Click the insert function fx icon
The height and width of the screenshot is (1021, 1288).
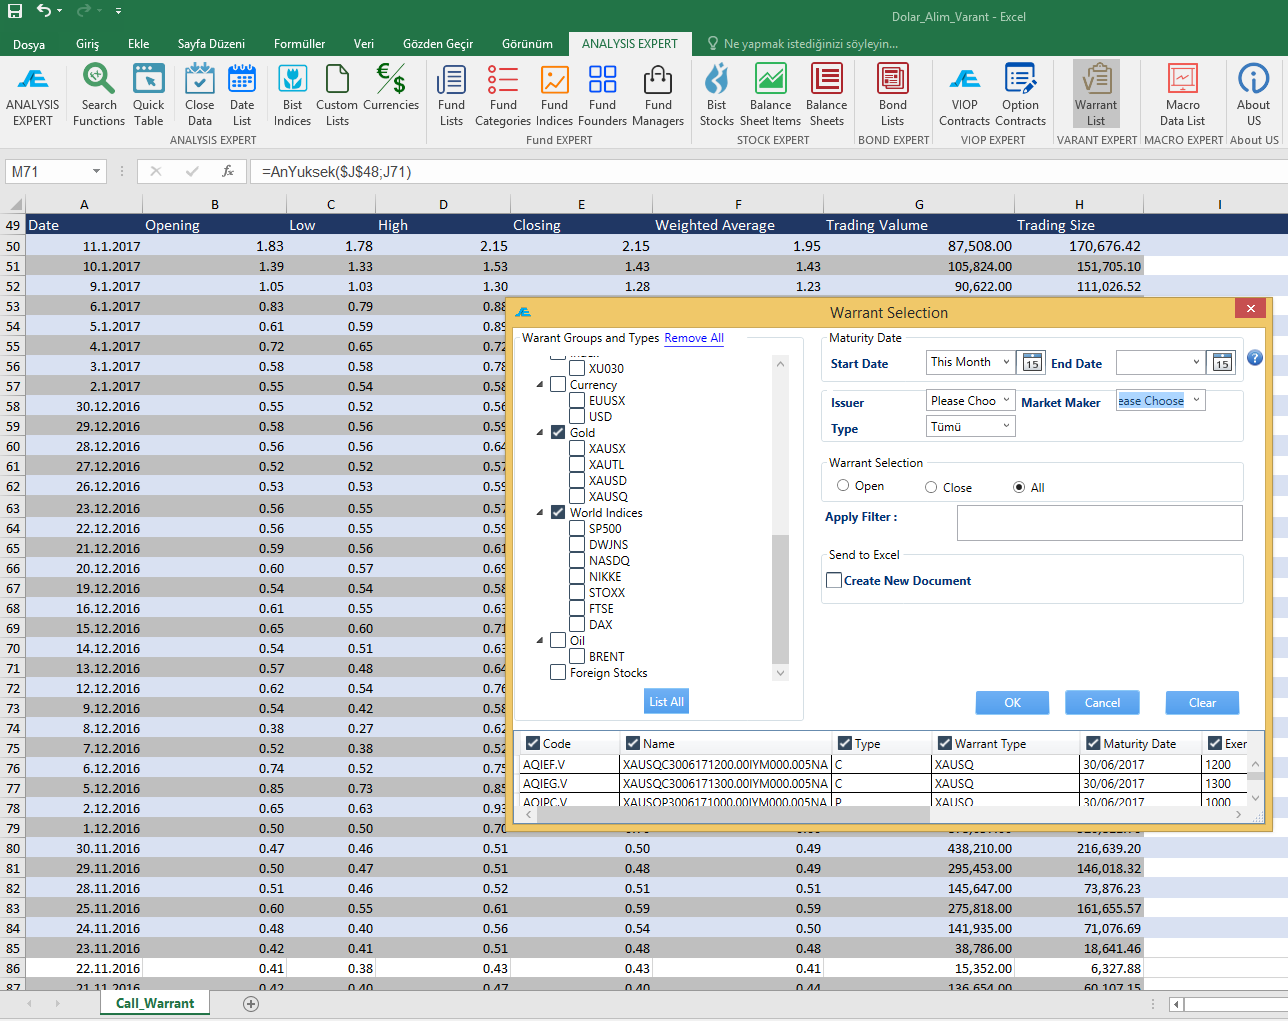228,171
